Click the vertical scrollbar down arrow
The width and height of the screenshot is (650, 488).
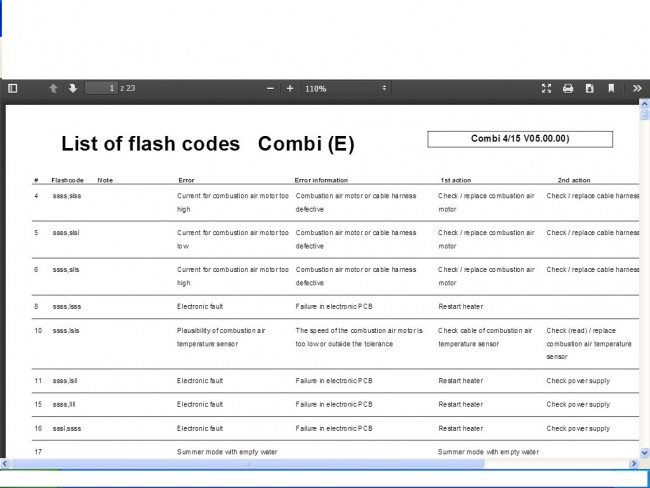pyautogui.click(x=645, y=453)
